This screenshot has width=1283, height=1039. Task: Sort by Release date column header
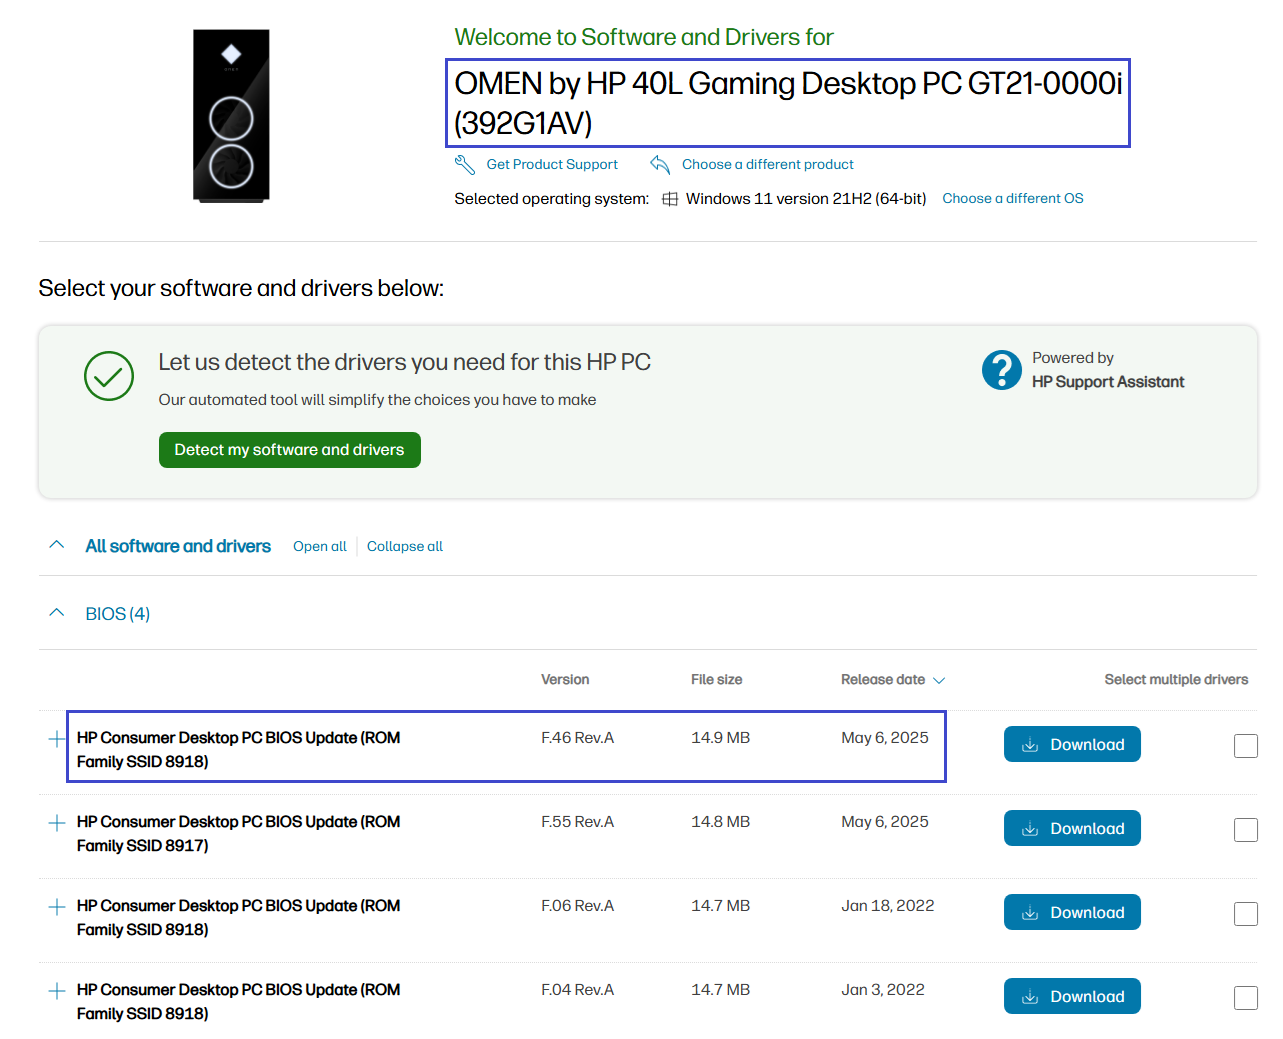pyautogui.click(x=893, y=679)
